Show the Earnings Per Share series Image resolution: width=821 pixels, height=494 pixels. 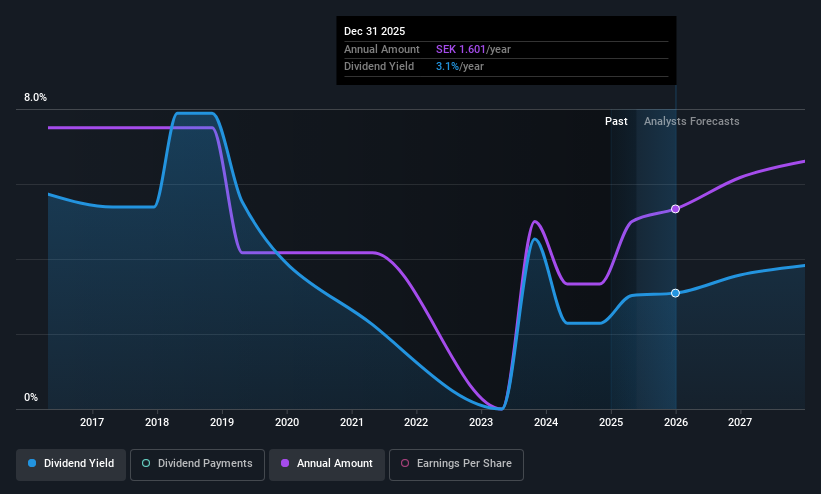(x=456, y=464)
